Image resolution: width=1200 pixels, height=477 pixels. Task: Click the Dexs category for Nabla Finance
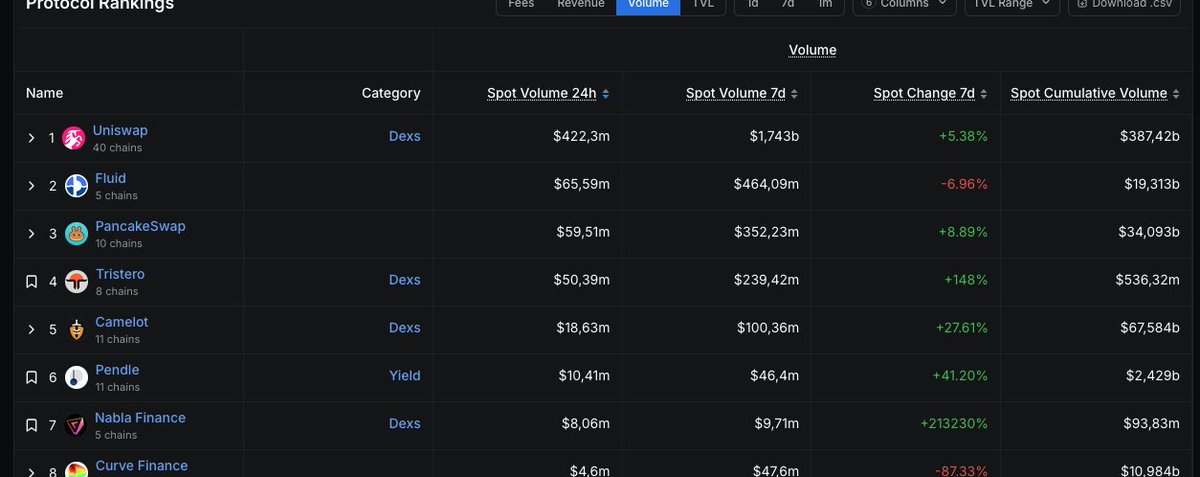405,424
